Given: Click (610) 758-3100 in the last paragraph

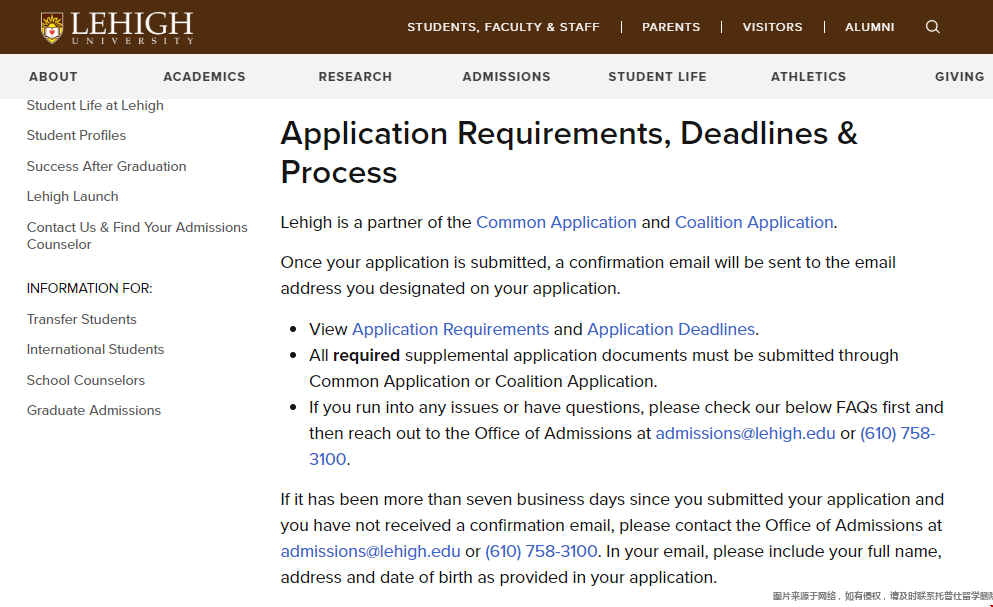Looking at the screenshot, I should point(541,551).
